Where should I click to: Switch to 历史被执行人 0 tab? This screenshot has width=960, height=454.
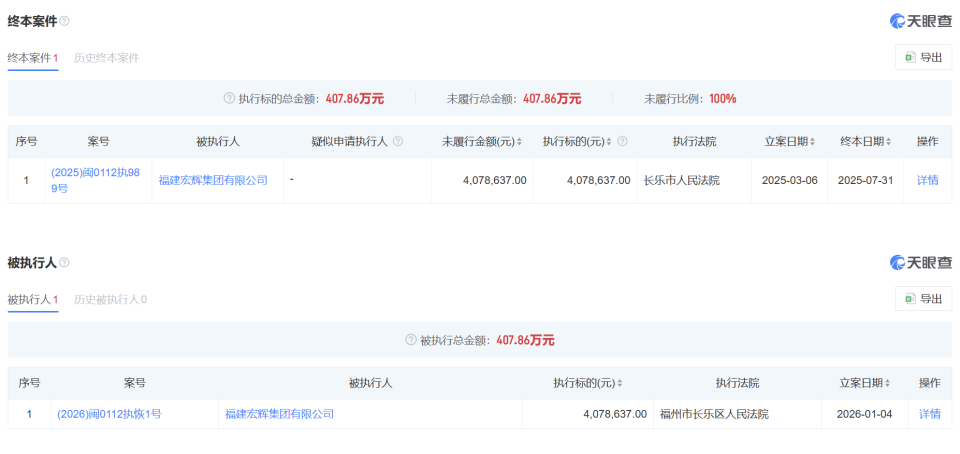pyautogui.click(x=110, y=300)
